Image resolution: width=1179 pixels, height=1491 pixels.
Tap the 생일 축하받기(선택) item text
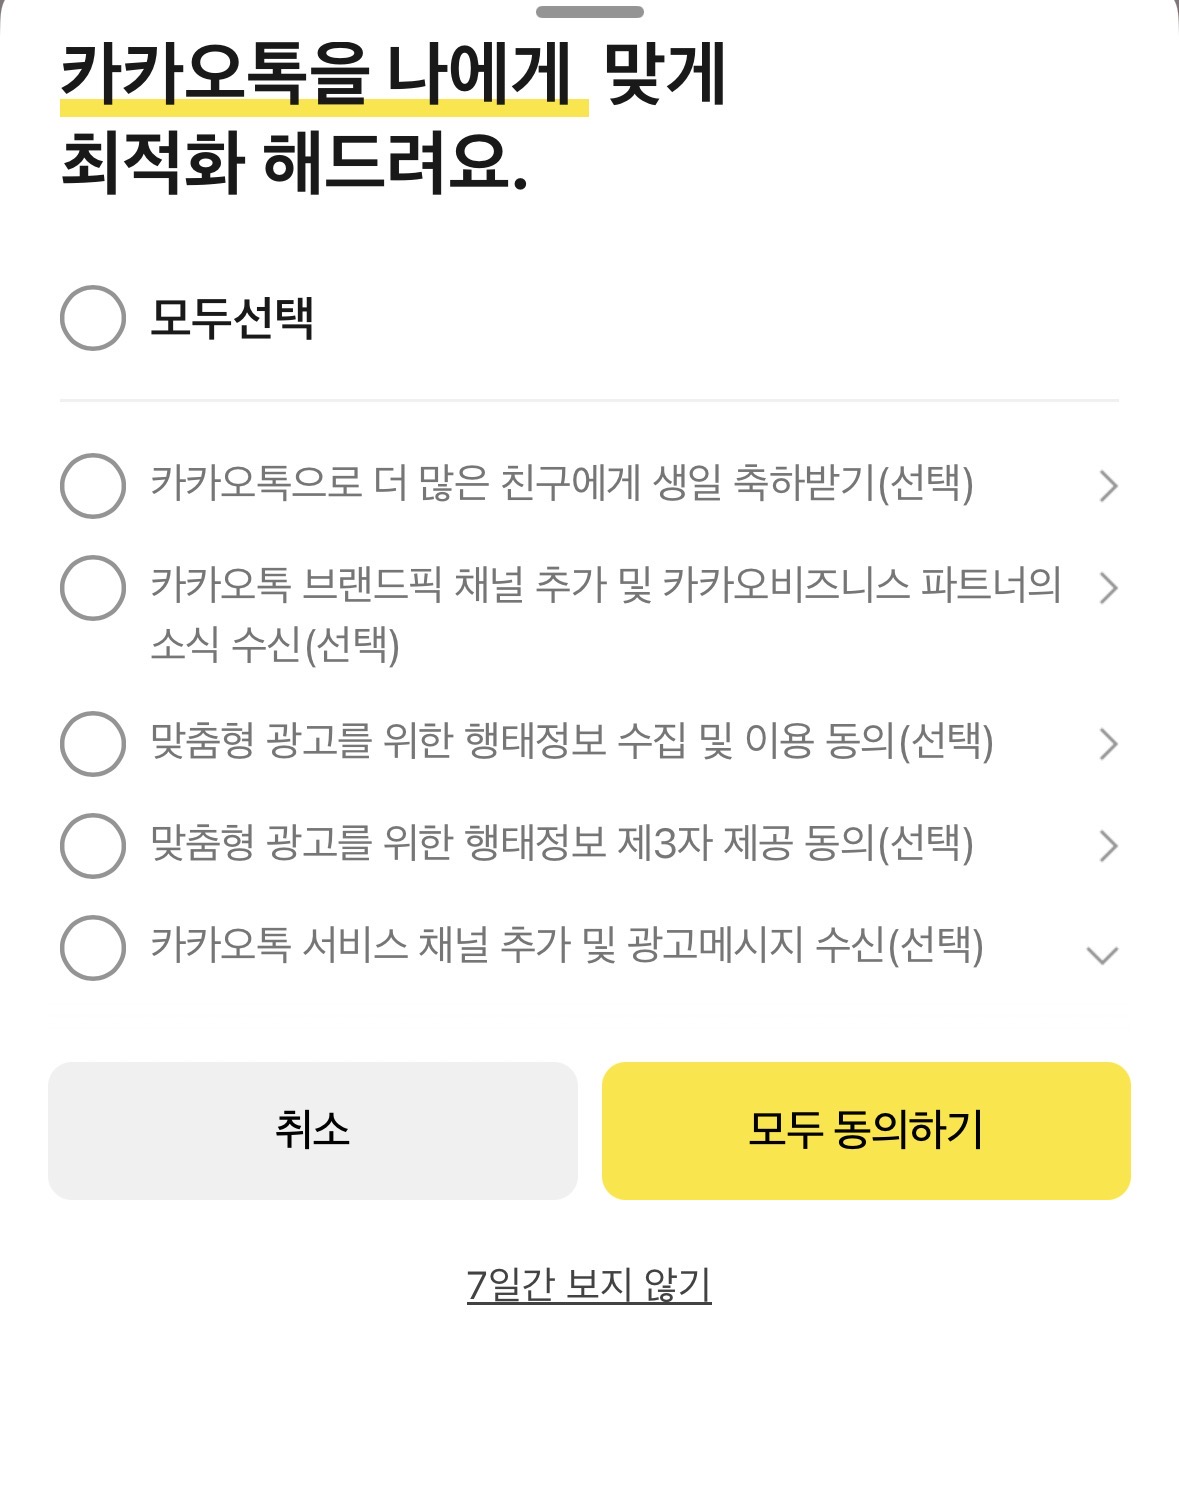(x=561, y=484)
